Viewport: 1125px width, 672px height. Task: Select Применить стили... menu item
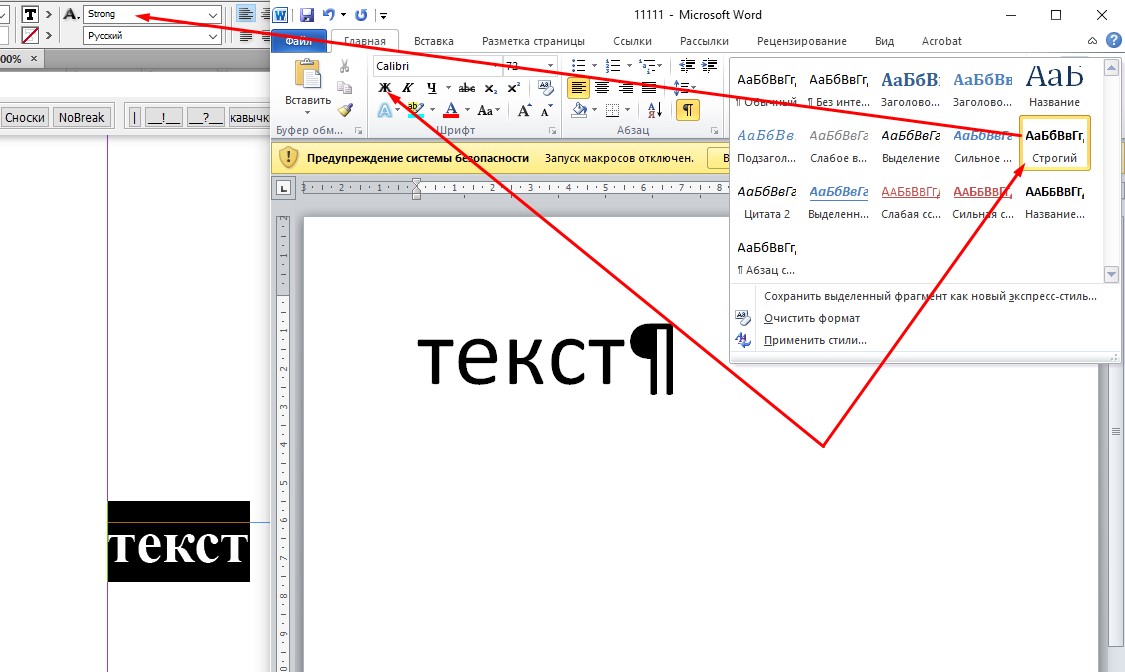pos(815,340)
